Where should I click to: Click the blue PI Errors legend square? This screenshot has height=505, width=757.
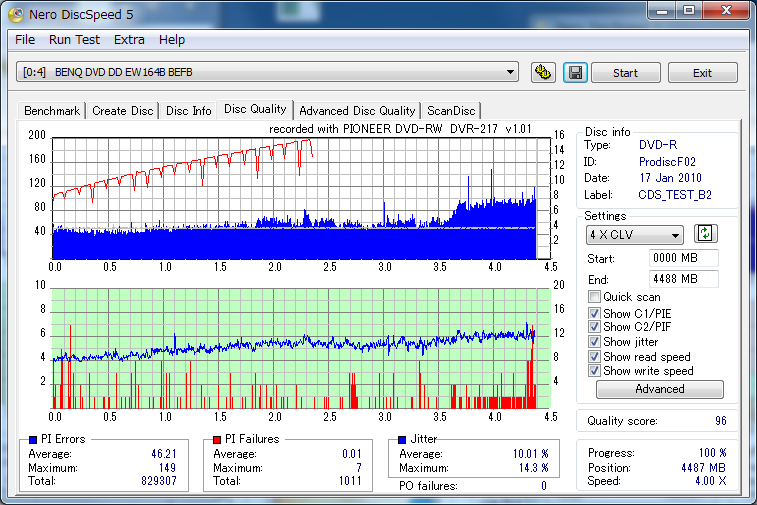point(33,439)
